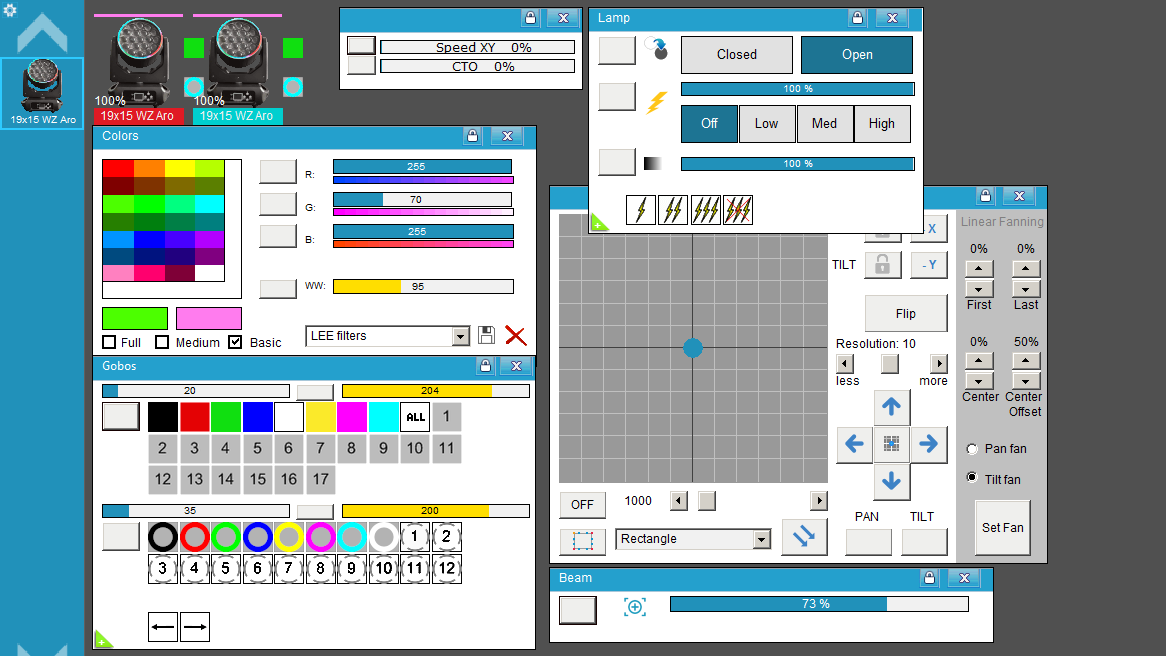The width and height of the screenshot is (1166, 656).
Task: Lock the Colors panel
Action: 472,136
